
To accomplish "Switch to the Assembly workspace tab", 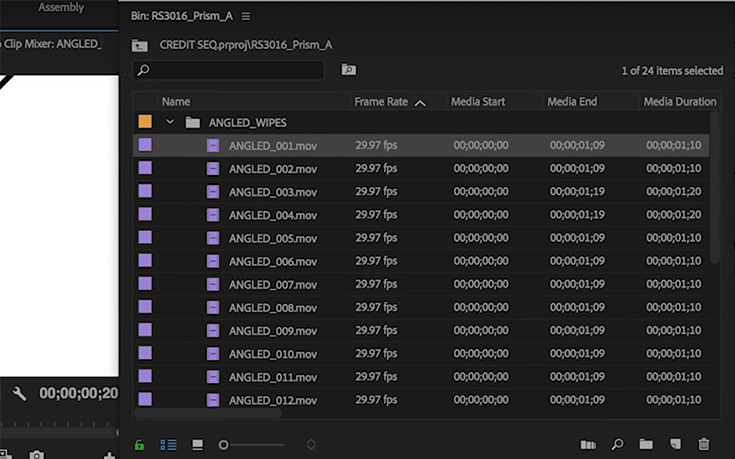I will pos(60,8).
